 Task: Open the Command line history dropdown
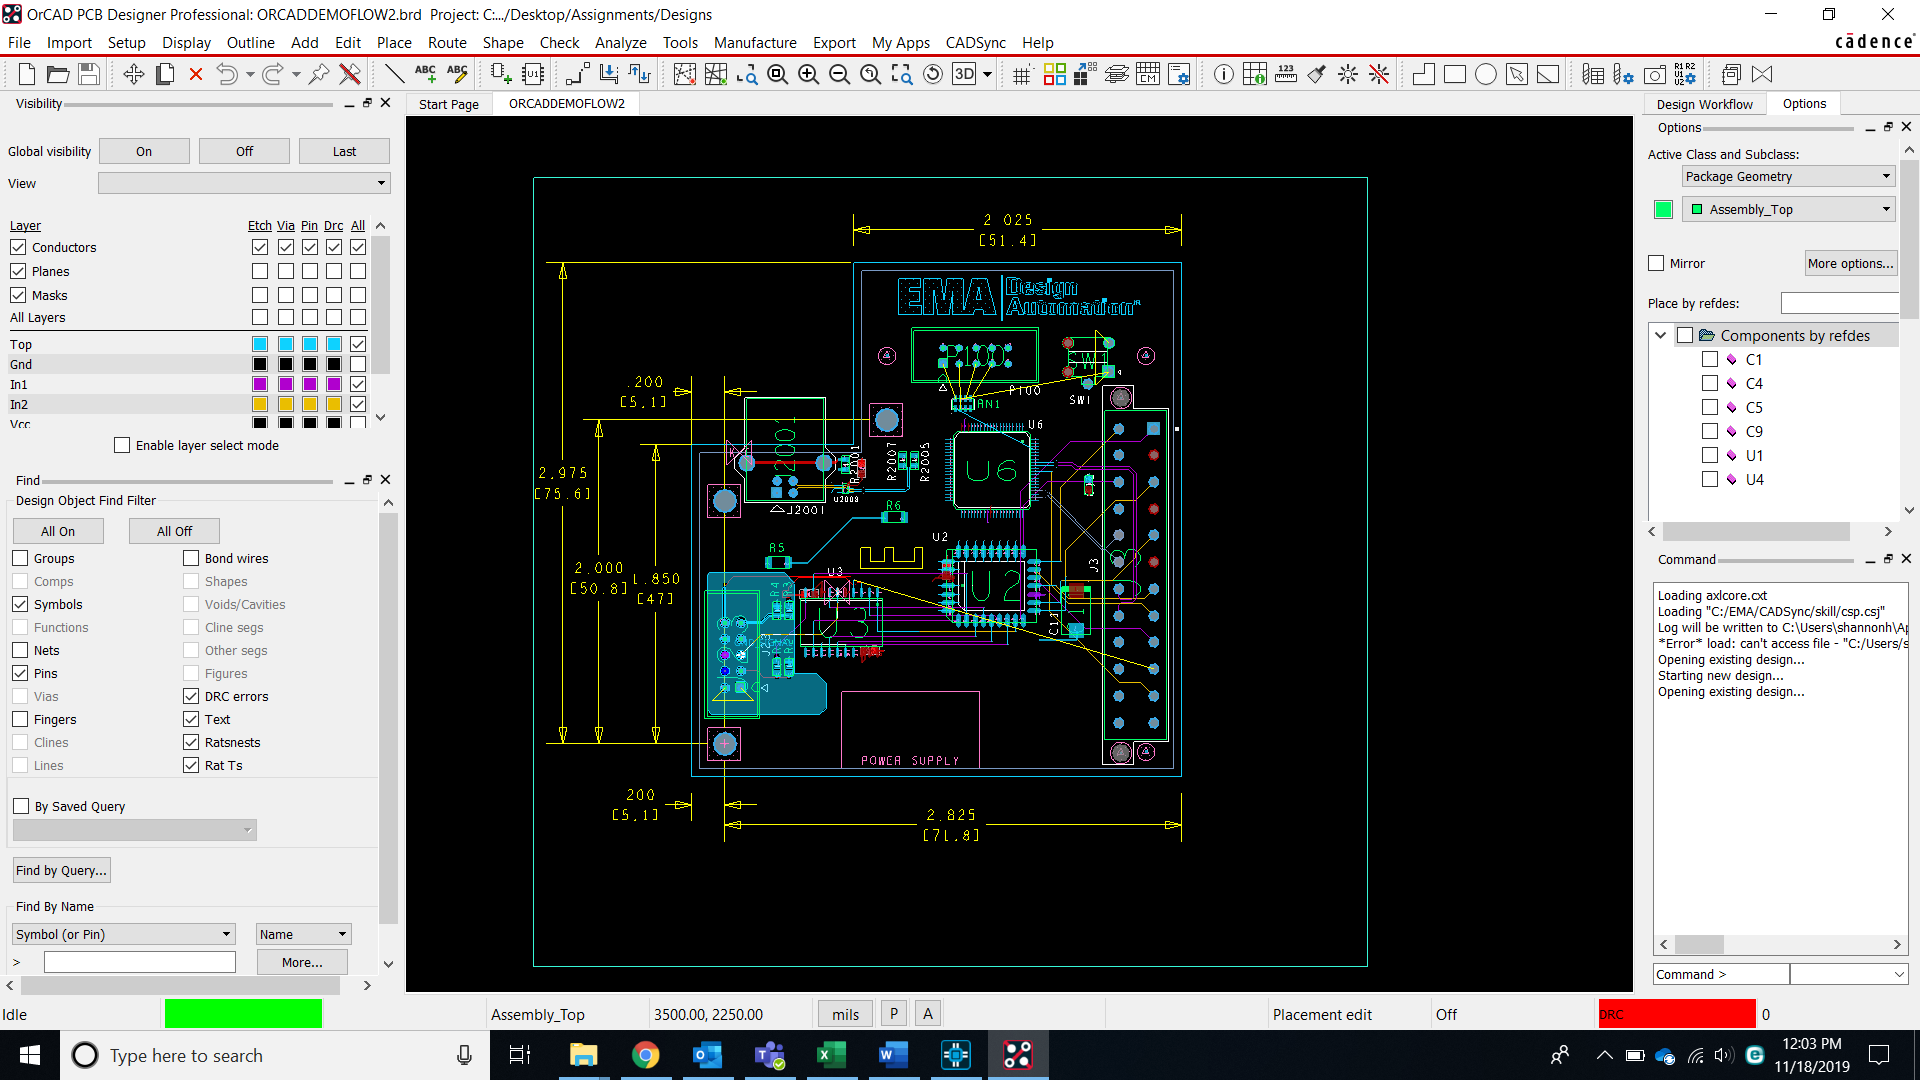pyautogui.click(x=1899, y=974)
